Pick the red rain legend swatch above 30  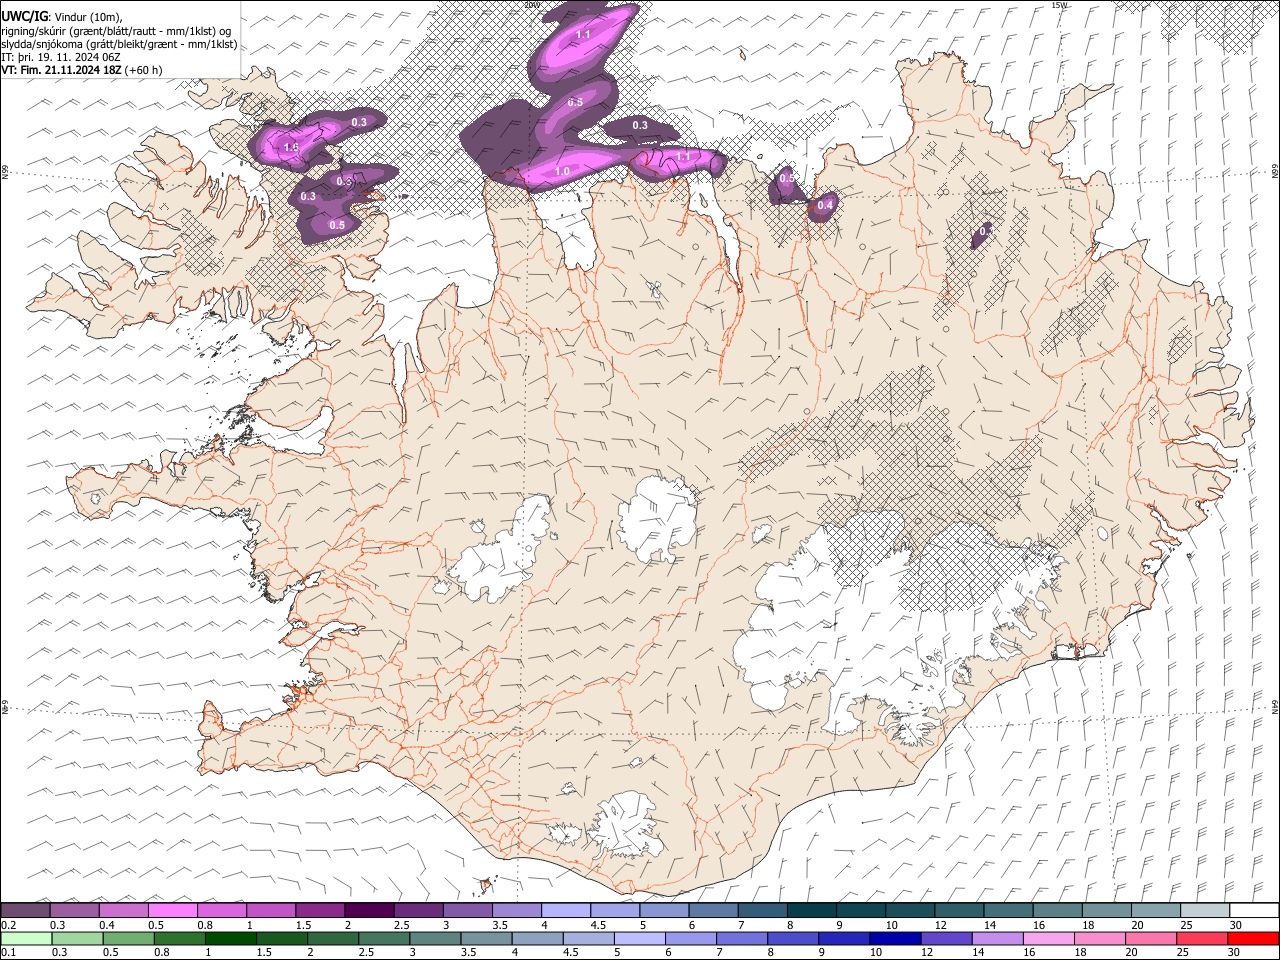[1253, 939]
